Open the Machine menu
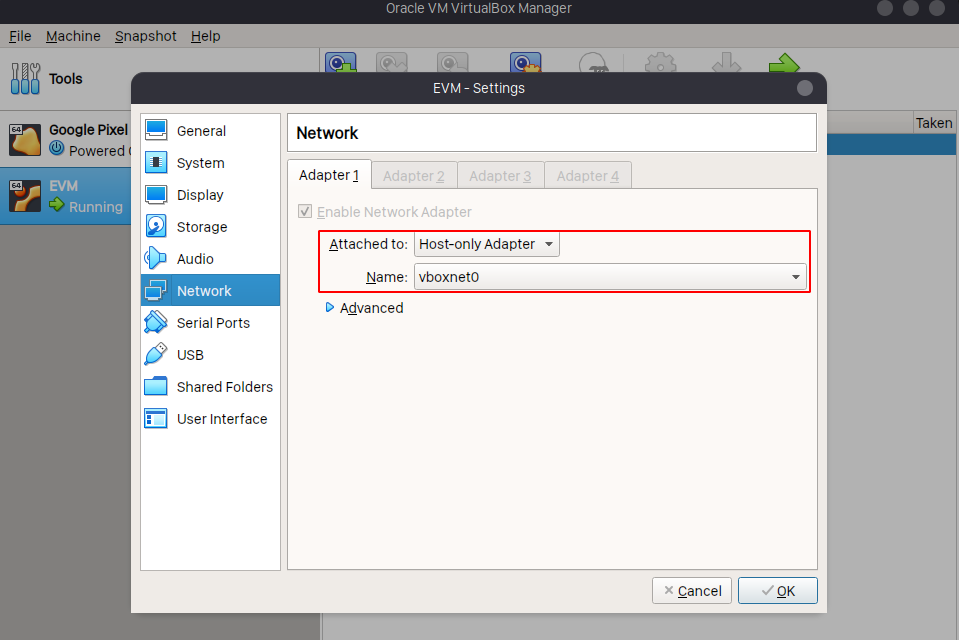This screenshot has width=959, height=640. [73, 36]
